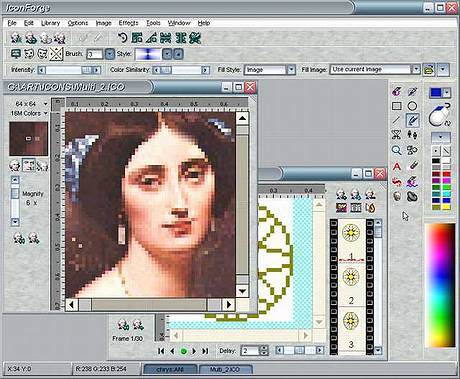Click the open folder icon beside Fill Image
460x379 pixels.
pos(429,70)
